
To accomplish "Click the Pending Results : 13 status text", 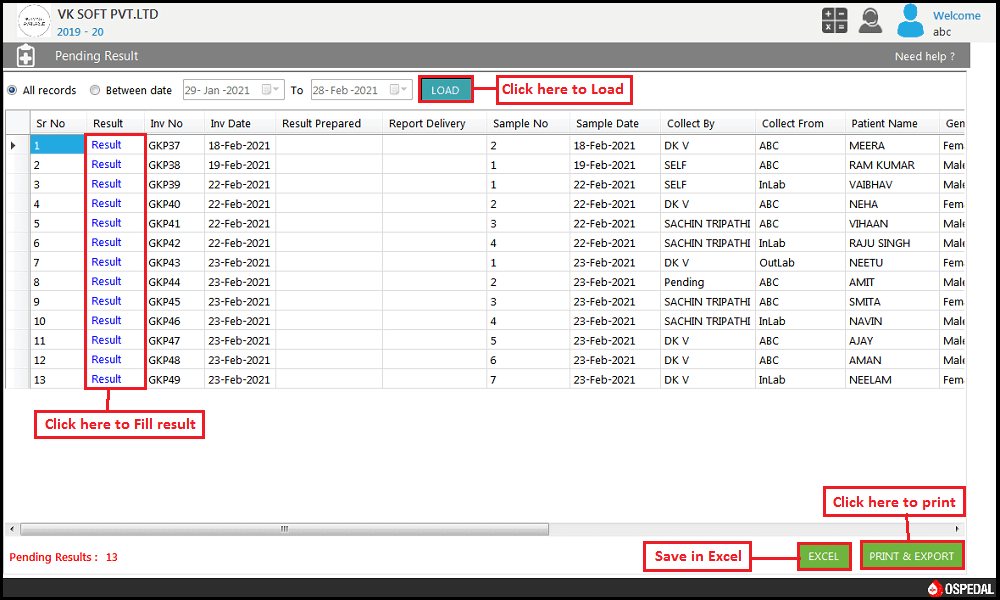I will 63,557.
